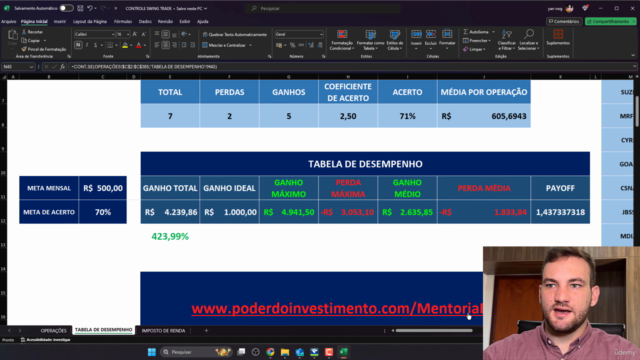Open the OPERAÇÕES sheet tab
The height and width of the screenshot is (360, 640).
pos(53,331)
